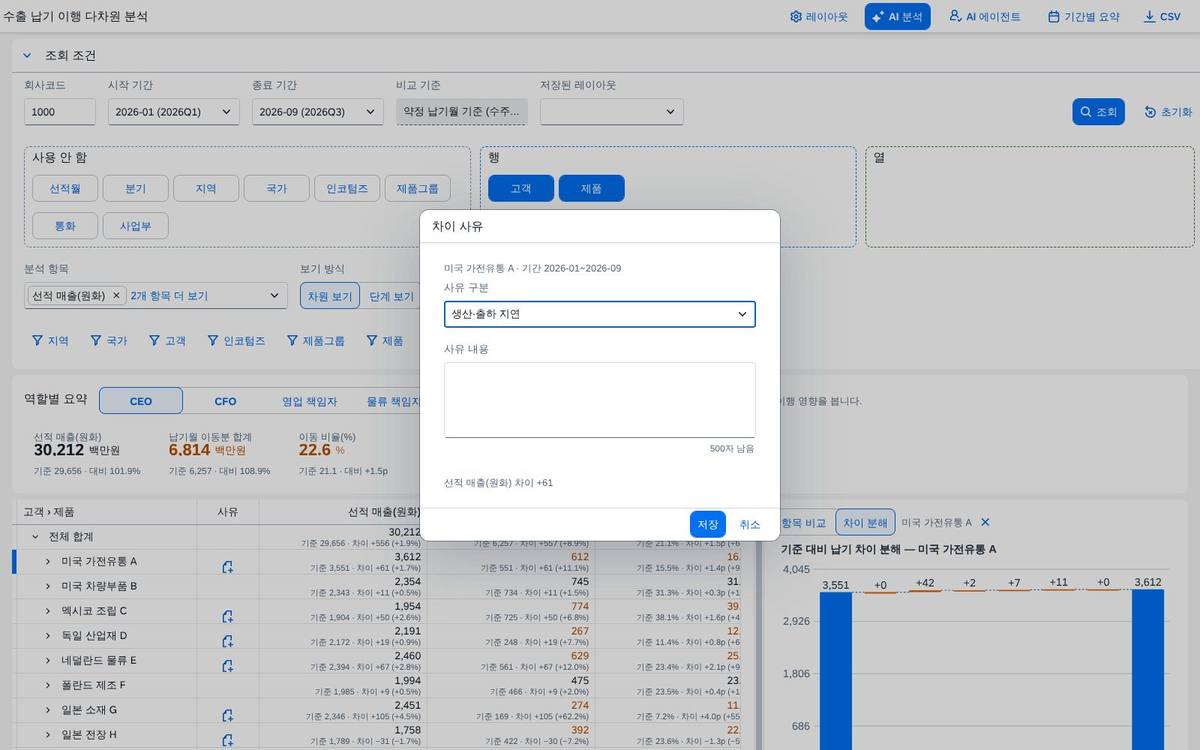Viewport: 1200px width, 750px height.
Task: Clear the 미국 가전유통 A chart selection
Action: pyautogui.click(x=985, y=522)
